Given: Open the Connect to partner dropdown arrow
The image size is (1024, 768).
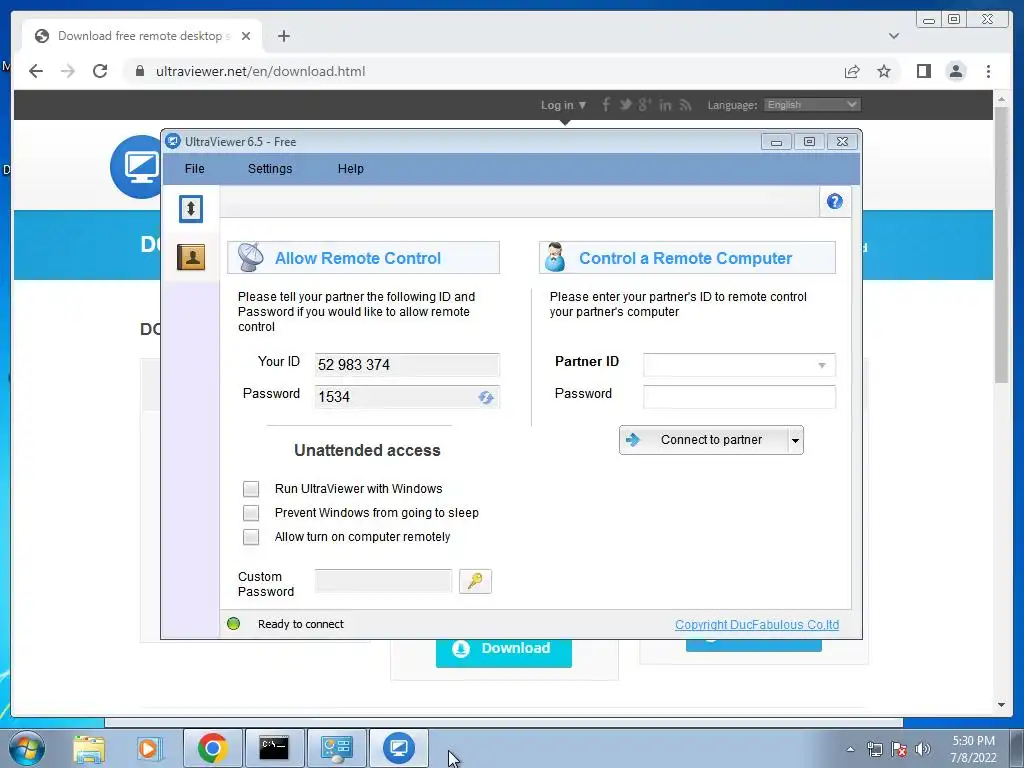Looking at the screenshot, I should tap(795, 440).
